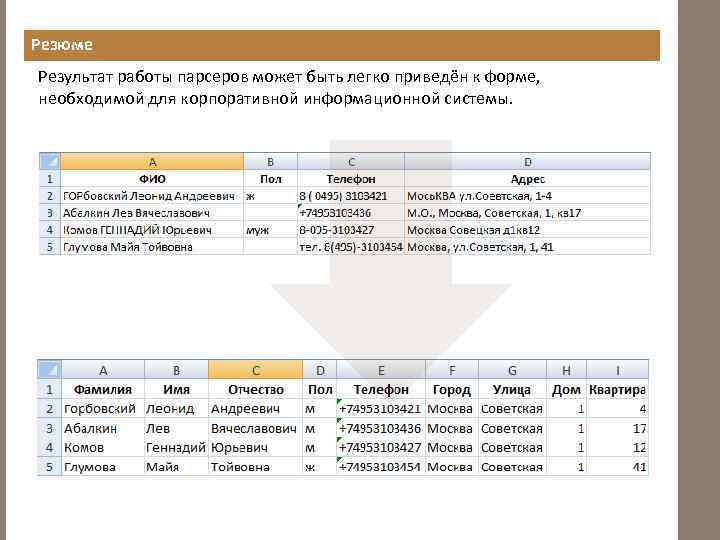Click the 'Фамилия' header cell
The width and height of the screenshot is (720, 540).
[x=103, y=389]
